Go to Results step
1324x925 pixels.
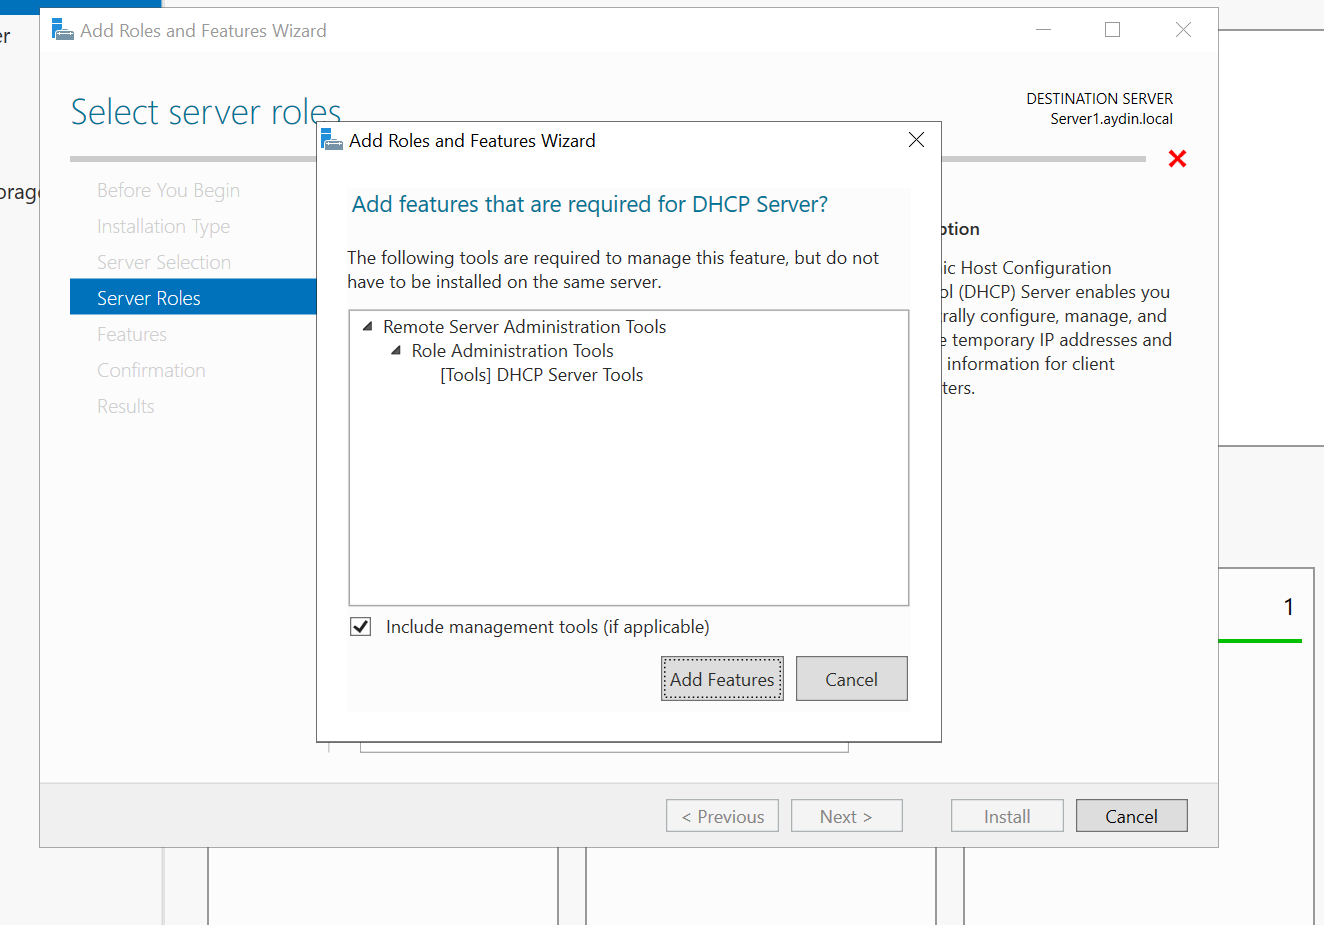[126, 406]
